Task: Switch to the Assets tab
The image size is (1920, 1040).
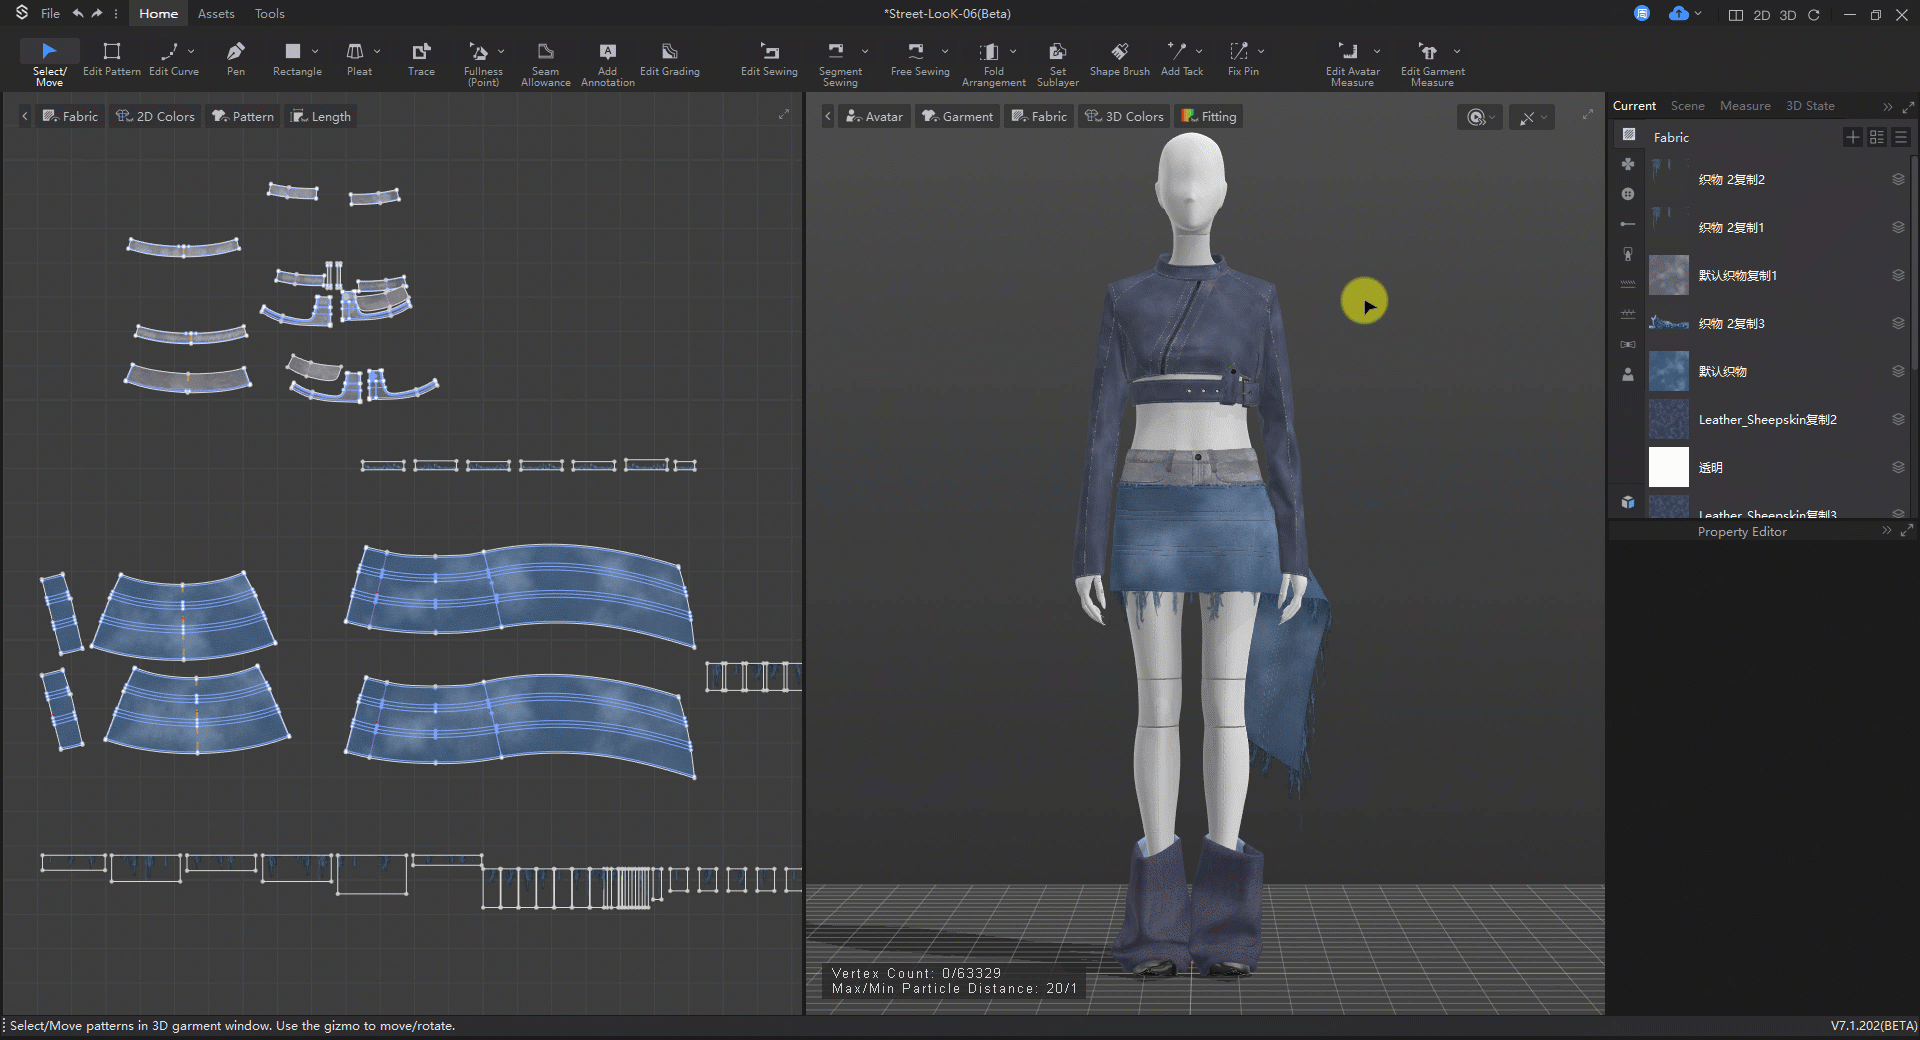Action: point(216,14)
